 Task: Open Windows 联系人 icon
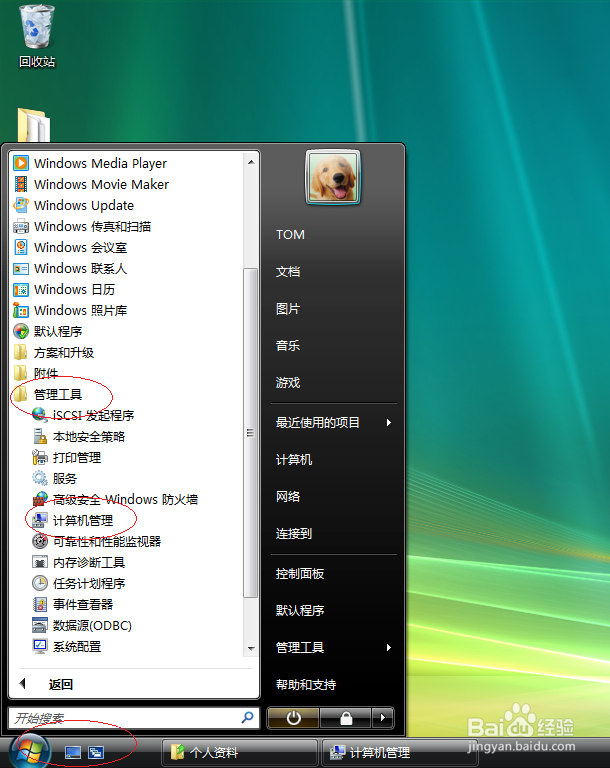21,268
